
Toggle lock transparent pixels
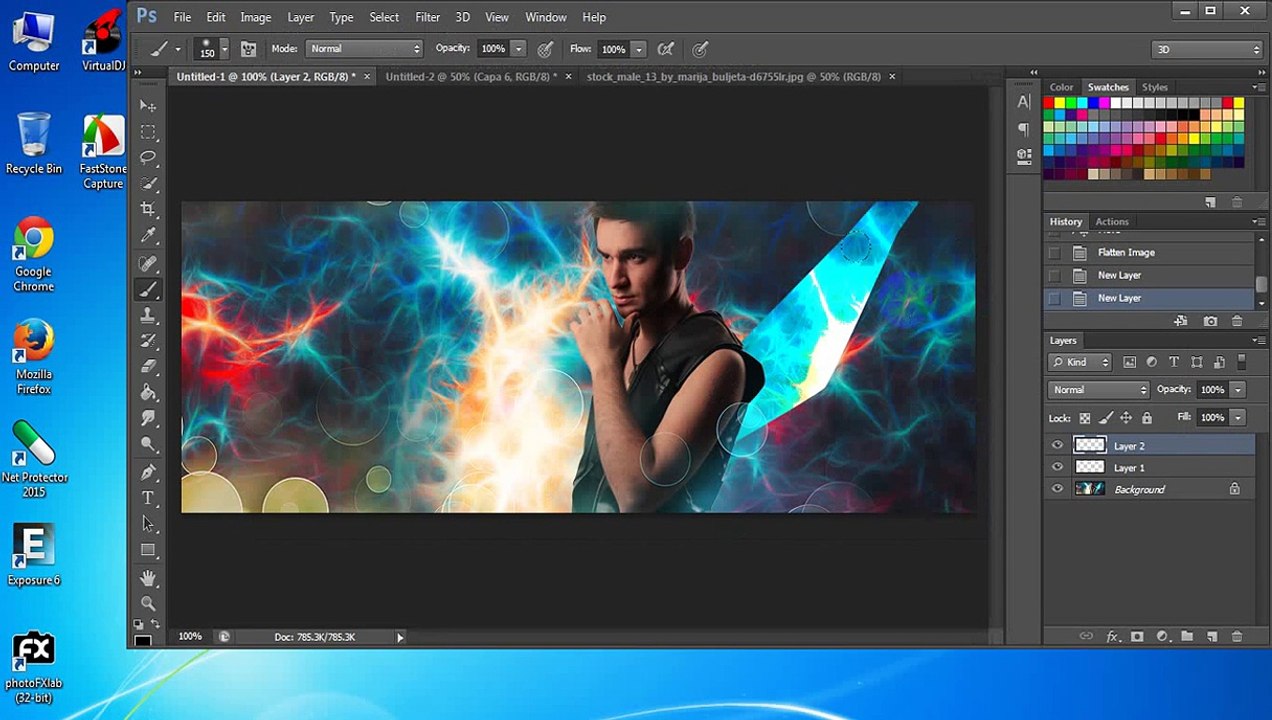click(1085, 418)
